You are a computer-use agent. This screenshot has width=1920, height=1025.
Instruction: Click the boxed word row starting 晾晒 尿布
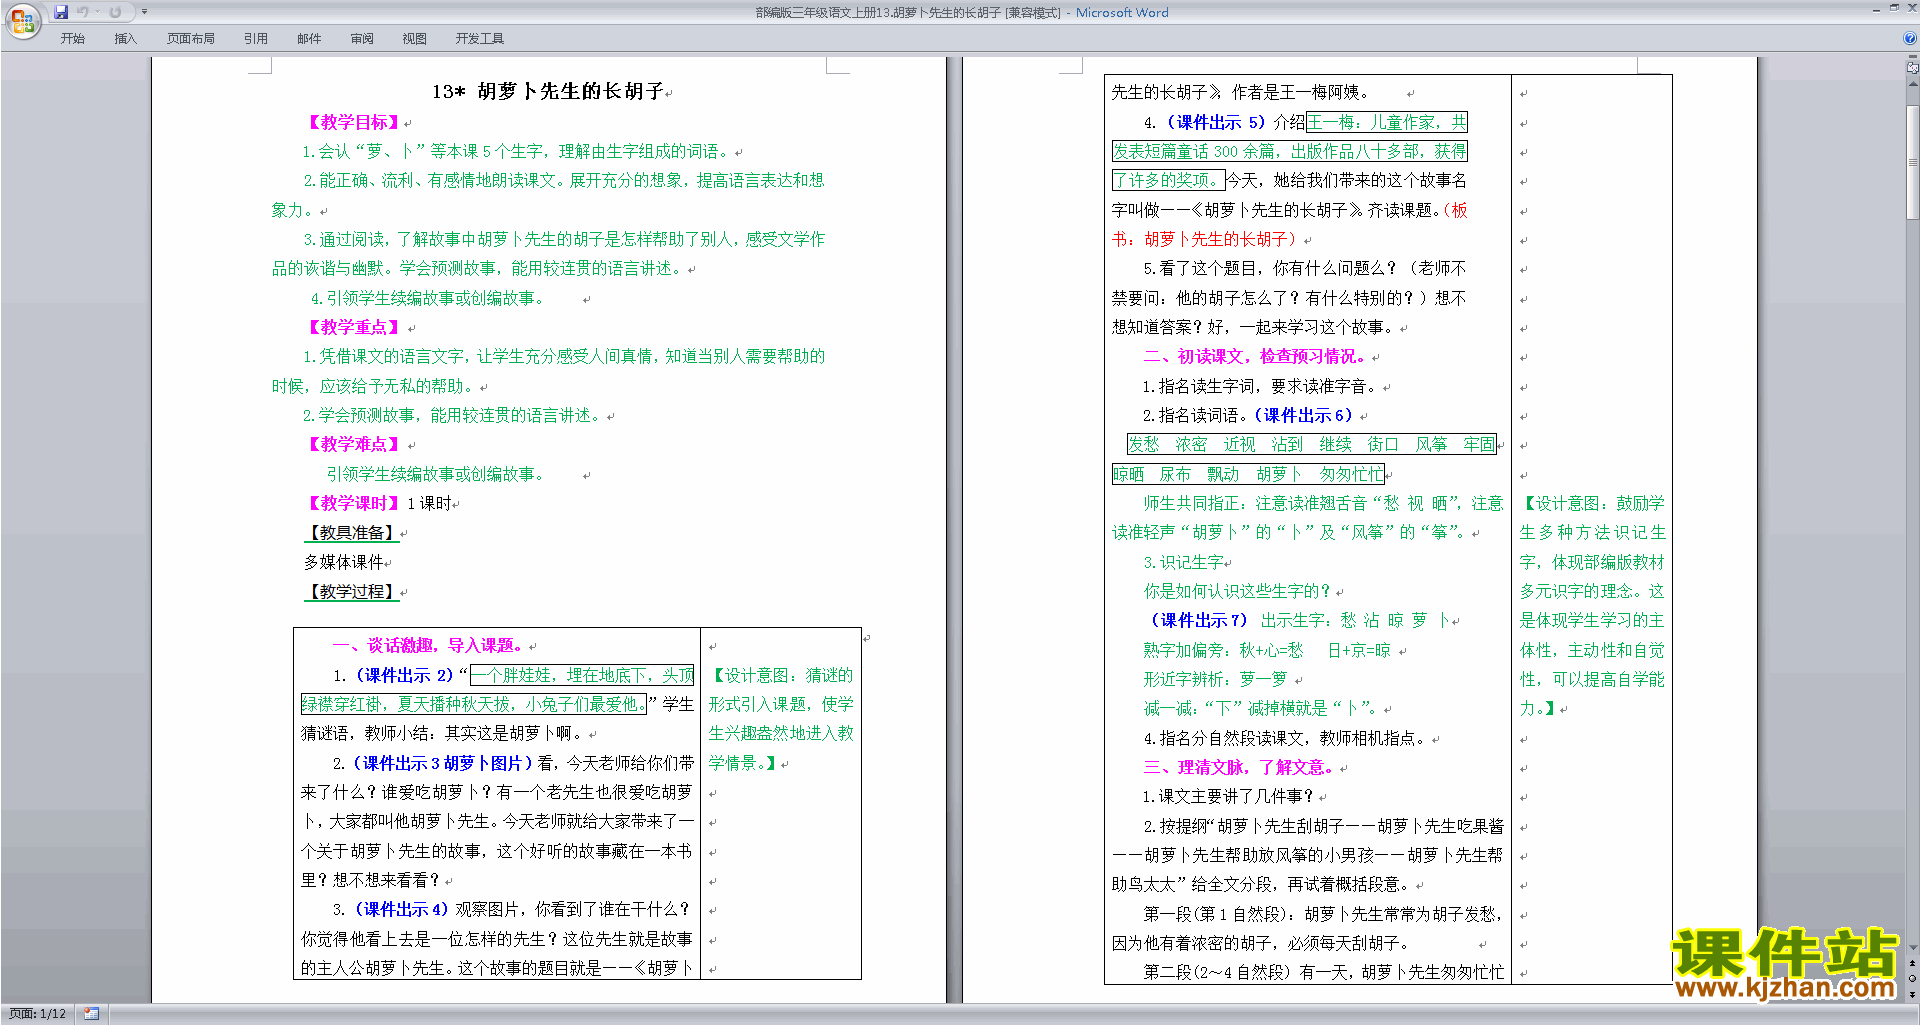click(1248, 474)
